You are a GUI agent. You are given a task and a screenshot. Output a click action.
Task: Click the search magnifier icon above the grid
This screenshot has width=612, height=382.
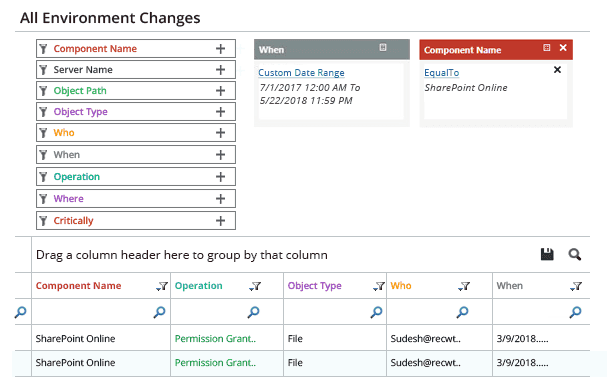click(575, 254)
